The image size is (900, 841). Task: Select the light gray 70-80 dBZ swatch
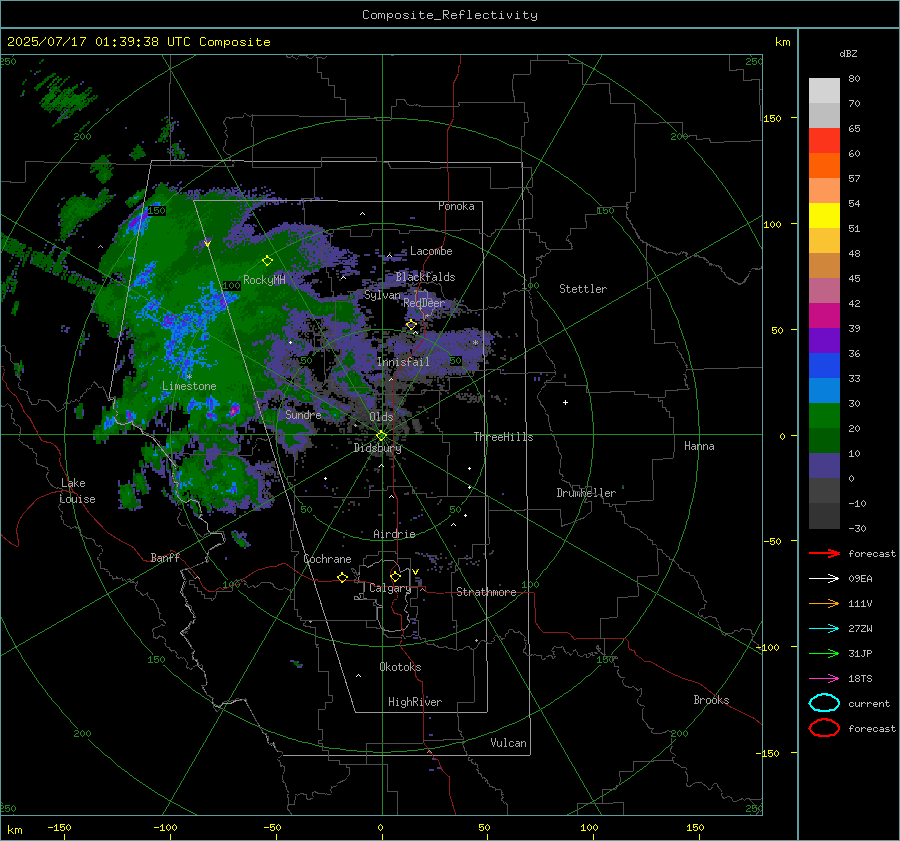click(824, 90)
